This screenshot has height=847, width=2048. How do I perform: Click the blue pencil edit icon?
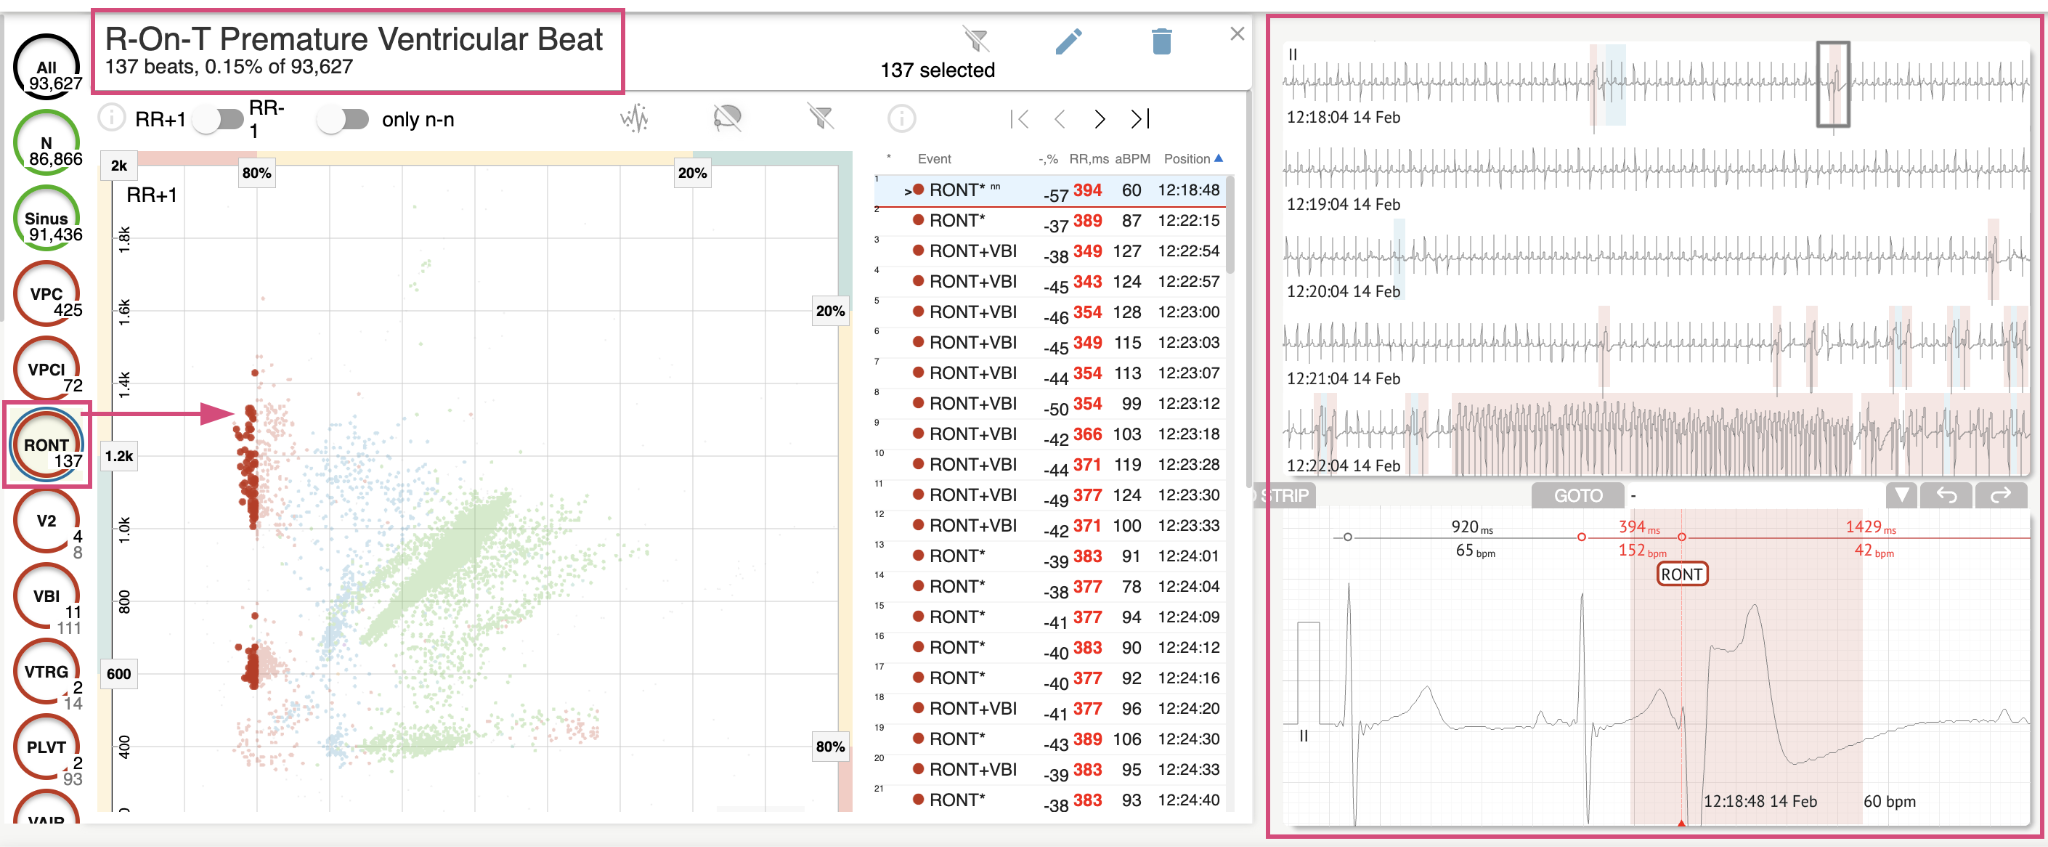coord(1068,42)
